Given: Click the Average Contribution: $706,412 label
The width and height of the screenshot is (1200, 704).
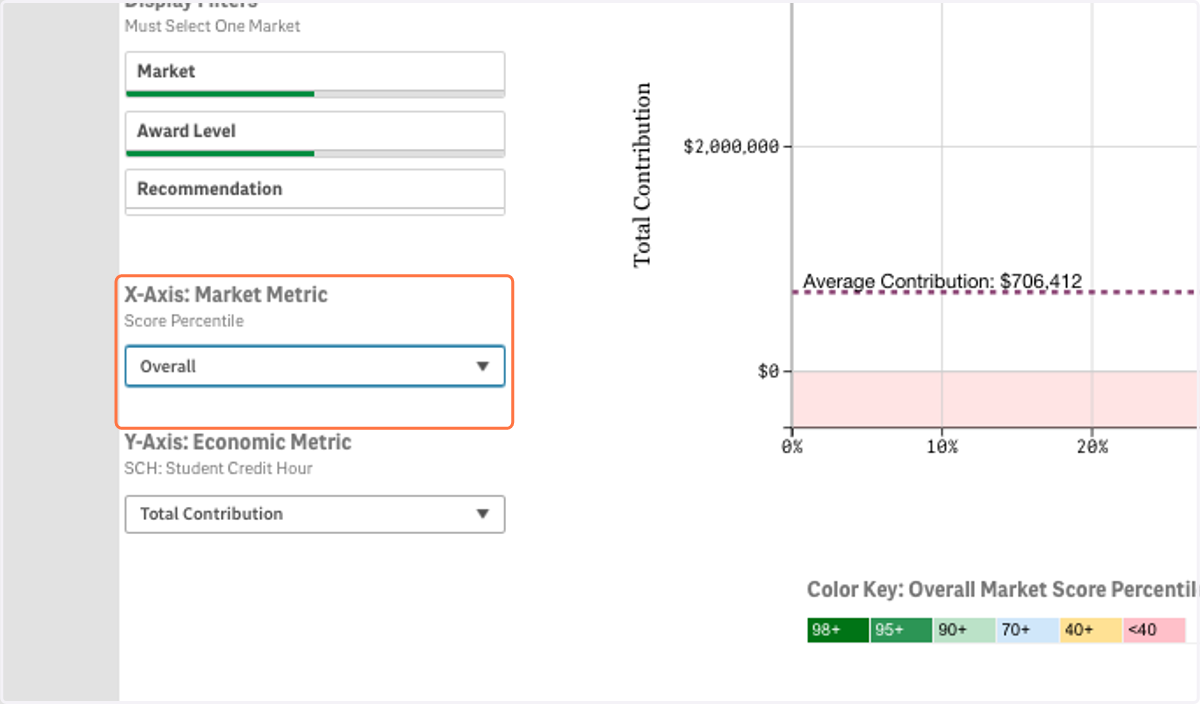Looking at the screenshot, I should (942, 282).
